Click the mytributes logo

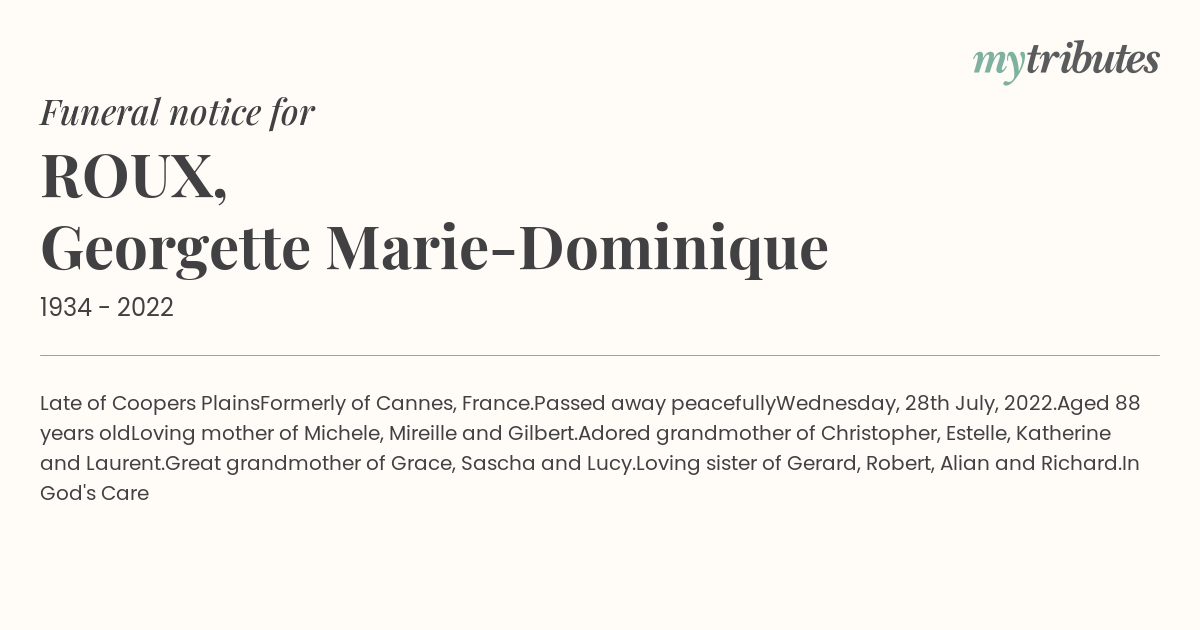click(x=1066, y=62)
